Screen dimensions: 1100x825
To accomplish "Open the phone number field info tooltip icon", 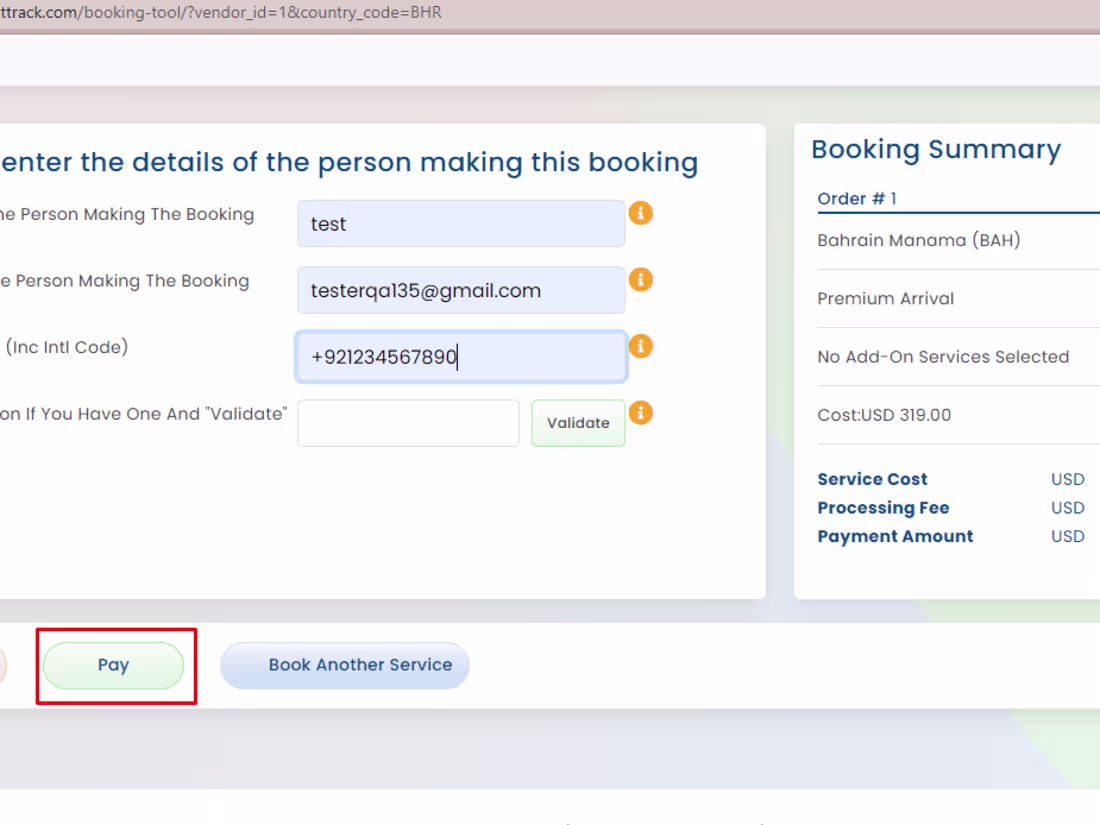I will pos(640,346).
